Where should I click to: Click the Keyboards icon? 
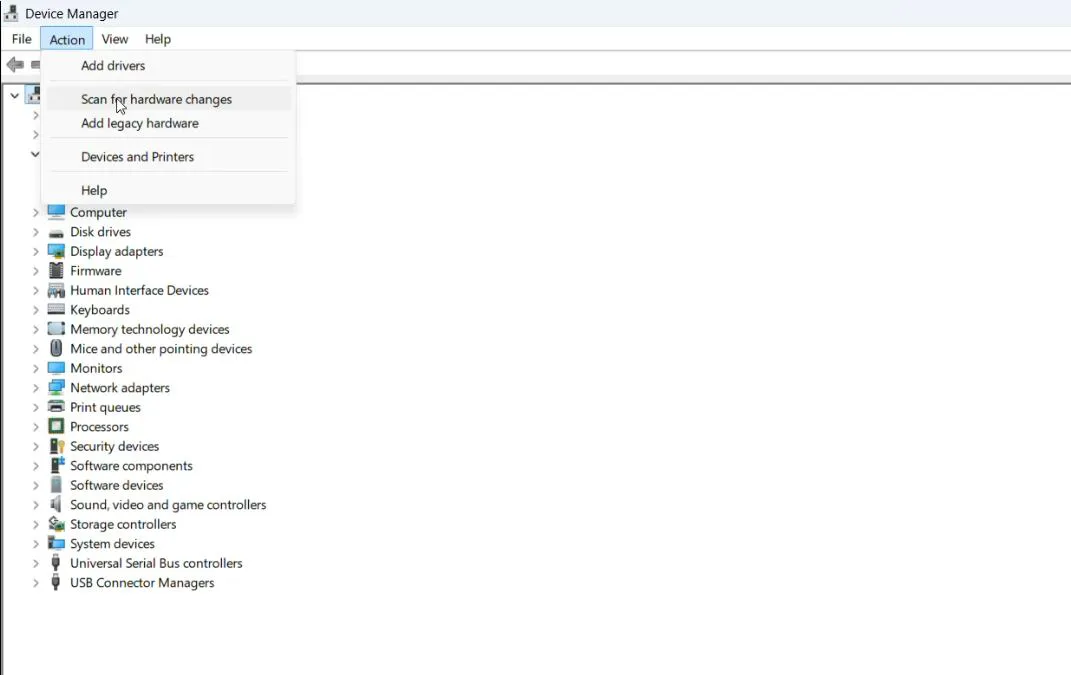pyautogui.click(x=55, y=310)
